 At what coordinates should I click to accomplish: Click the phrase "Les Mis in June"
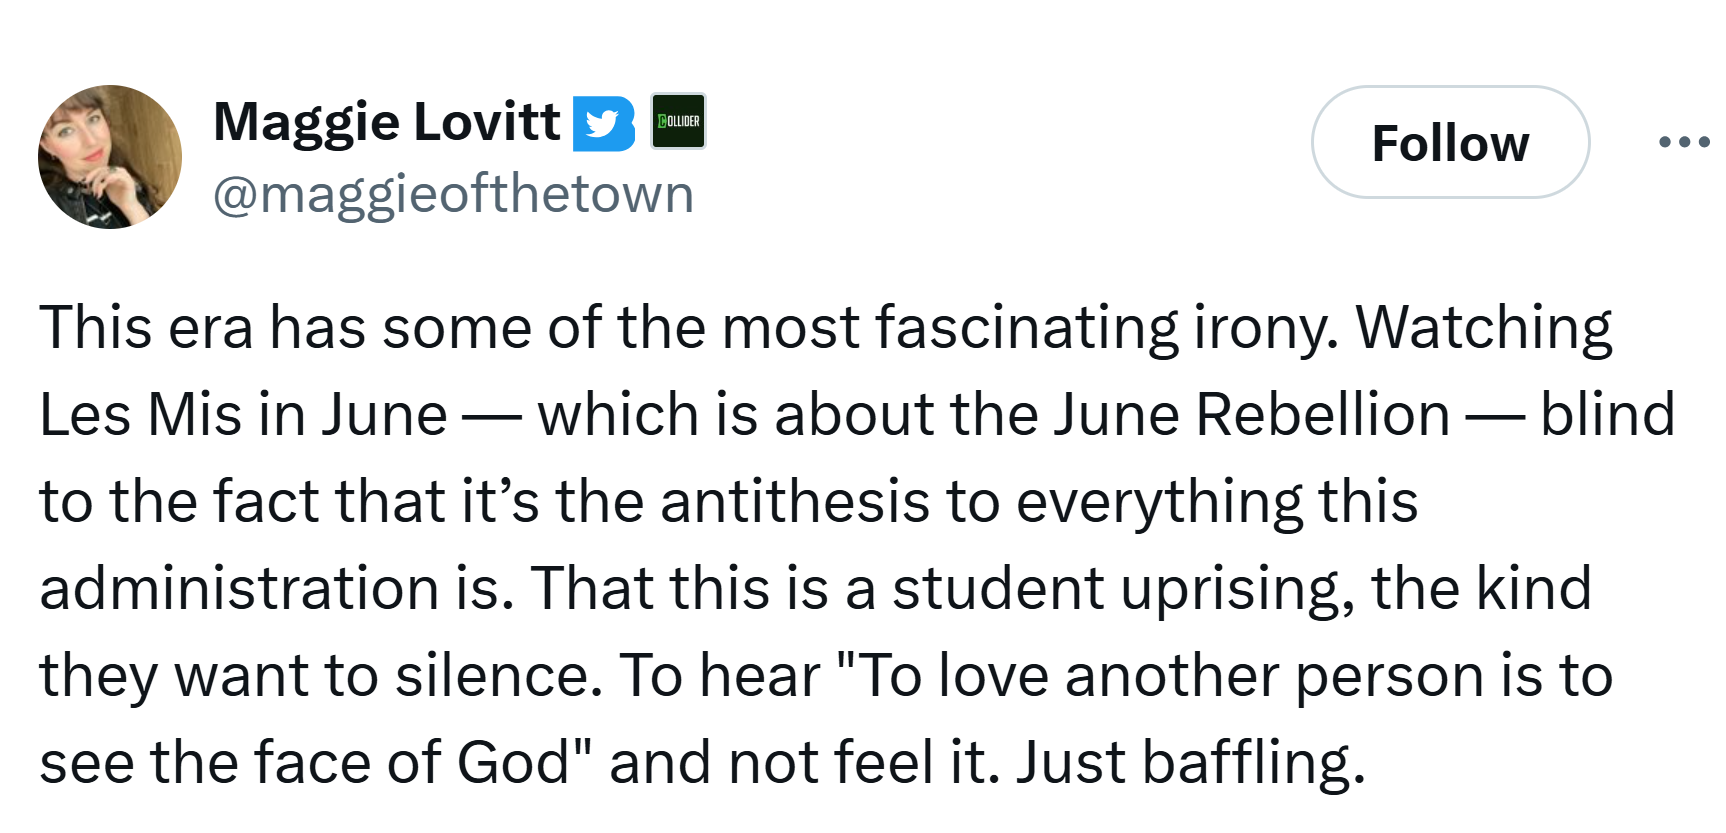pos(243,414)
